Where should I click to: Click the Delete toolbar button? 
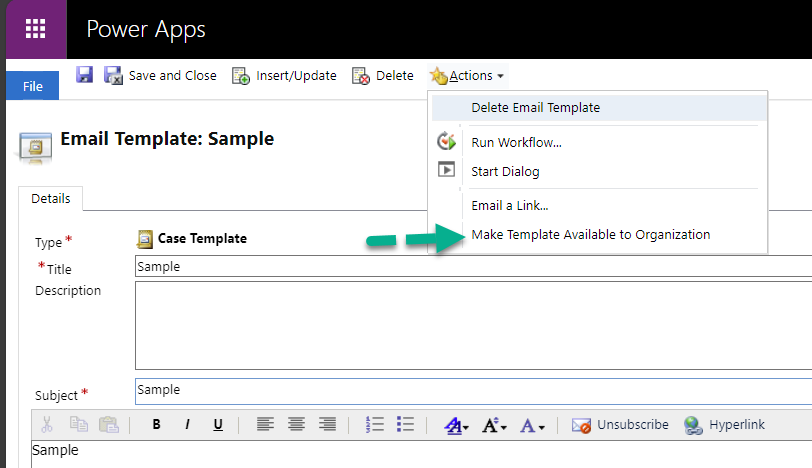(x=383, y=76)
